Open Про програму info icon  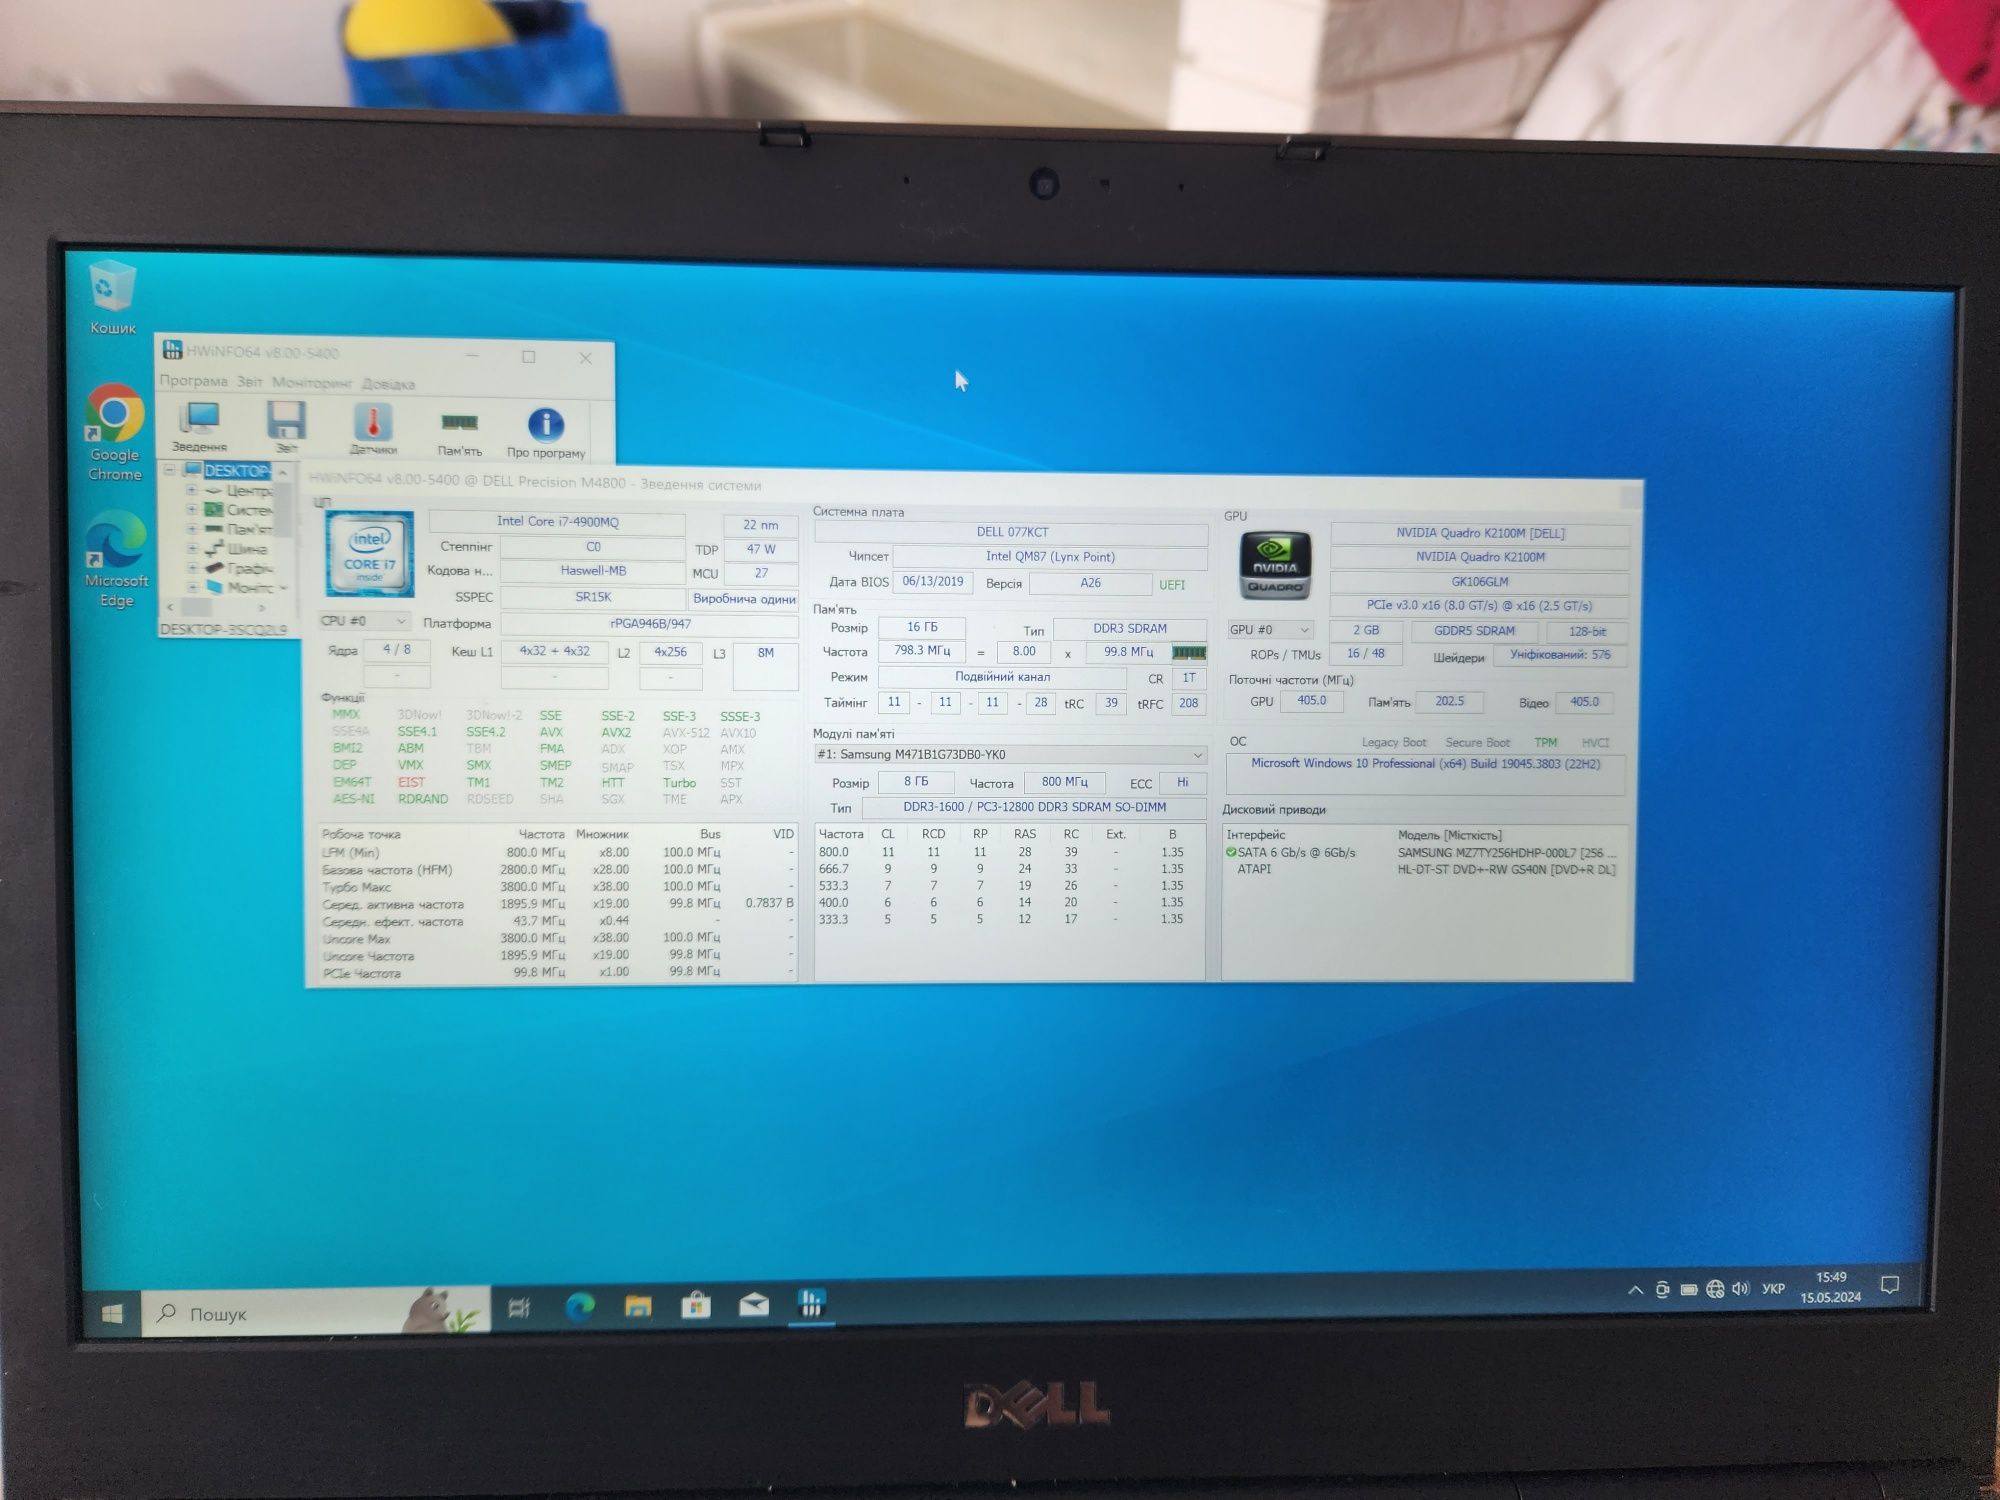click(x=546, y=432)
